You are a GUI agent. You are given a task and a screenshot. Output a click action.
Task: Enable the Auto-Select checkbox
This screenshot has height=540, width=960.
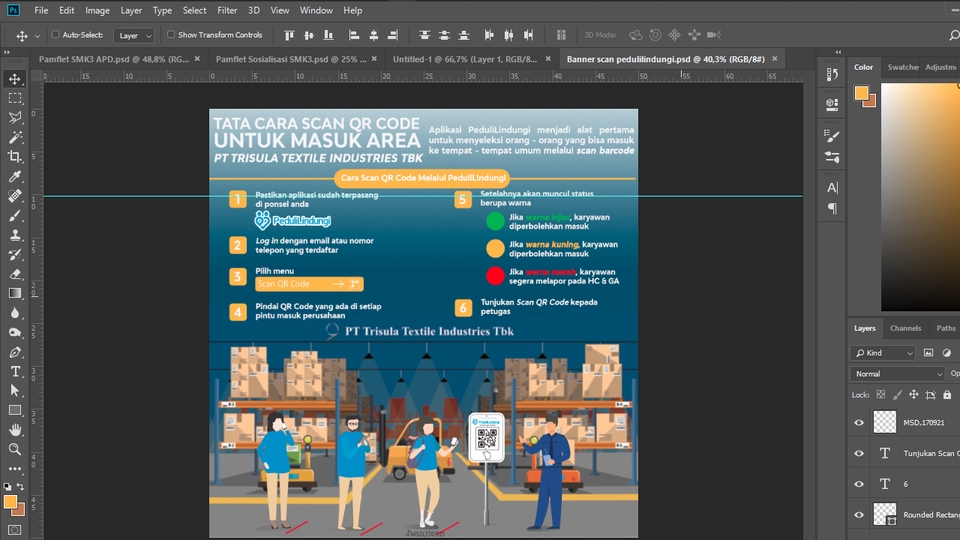(x=55, y=35)
